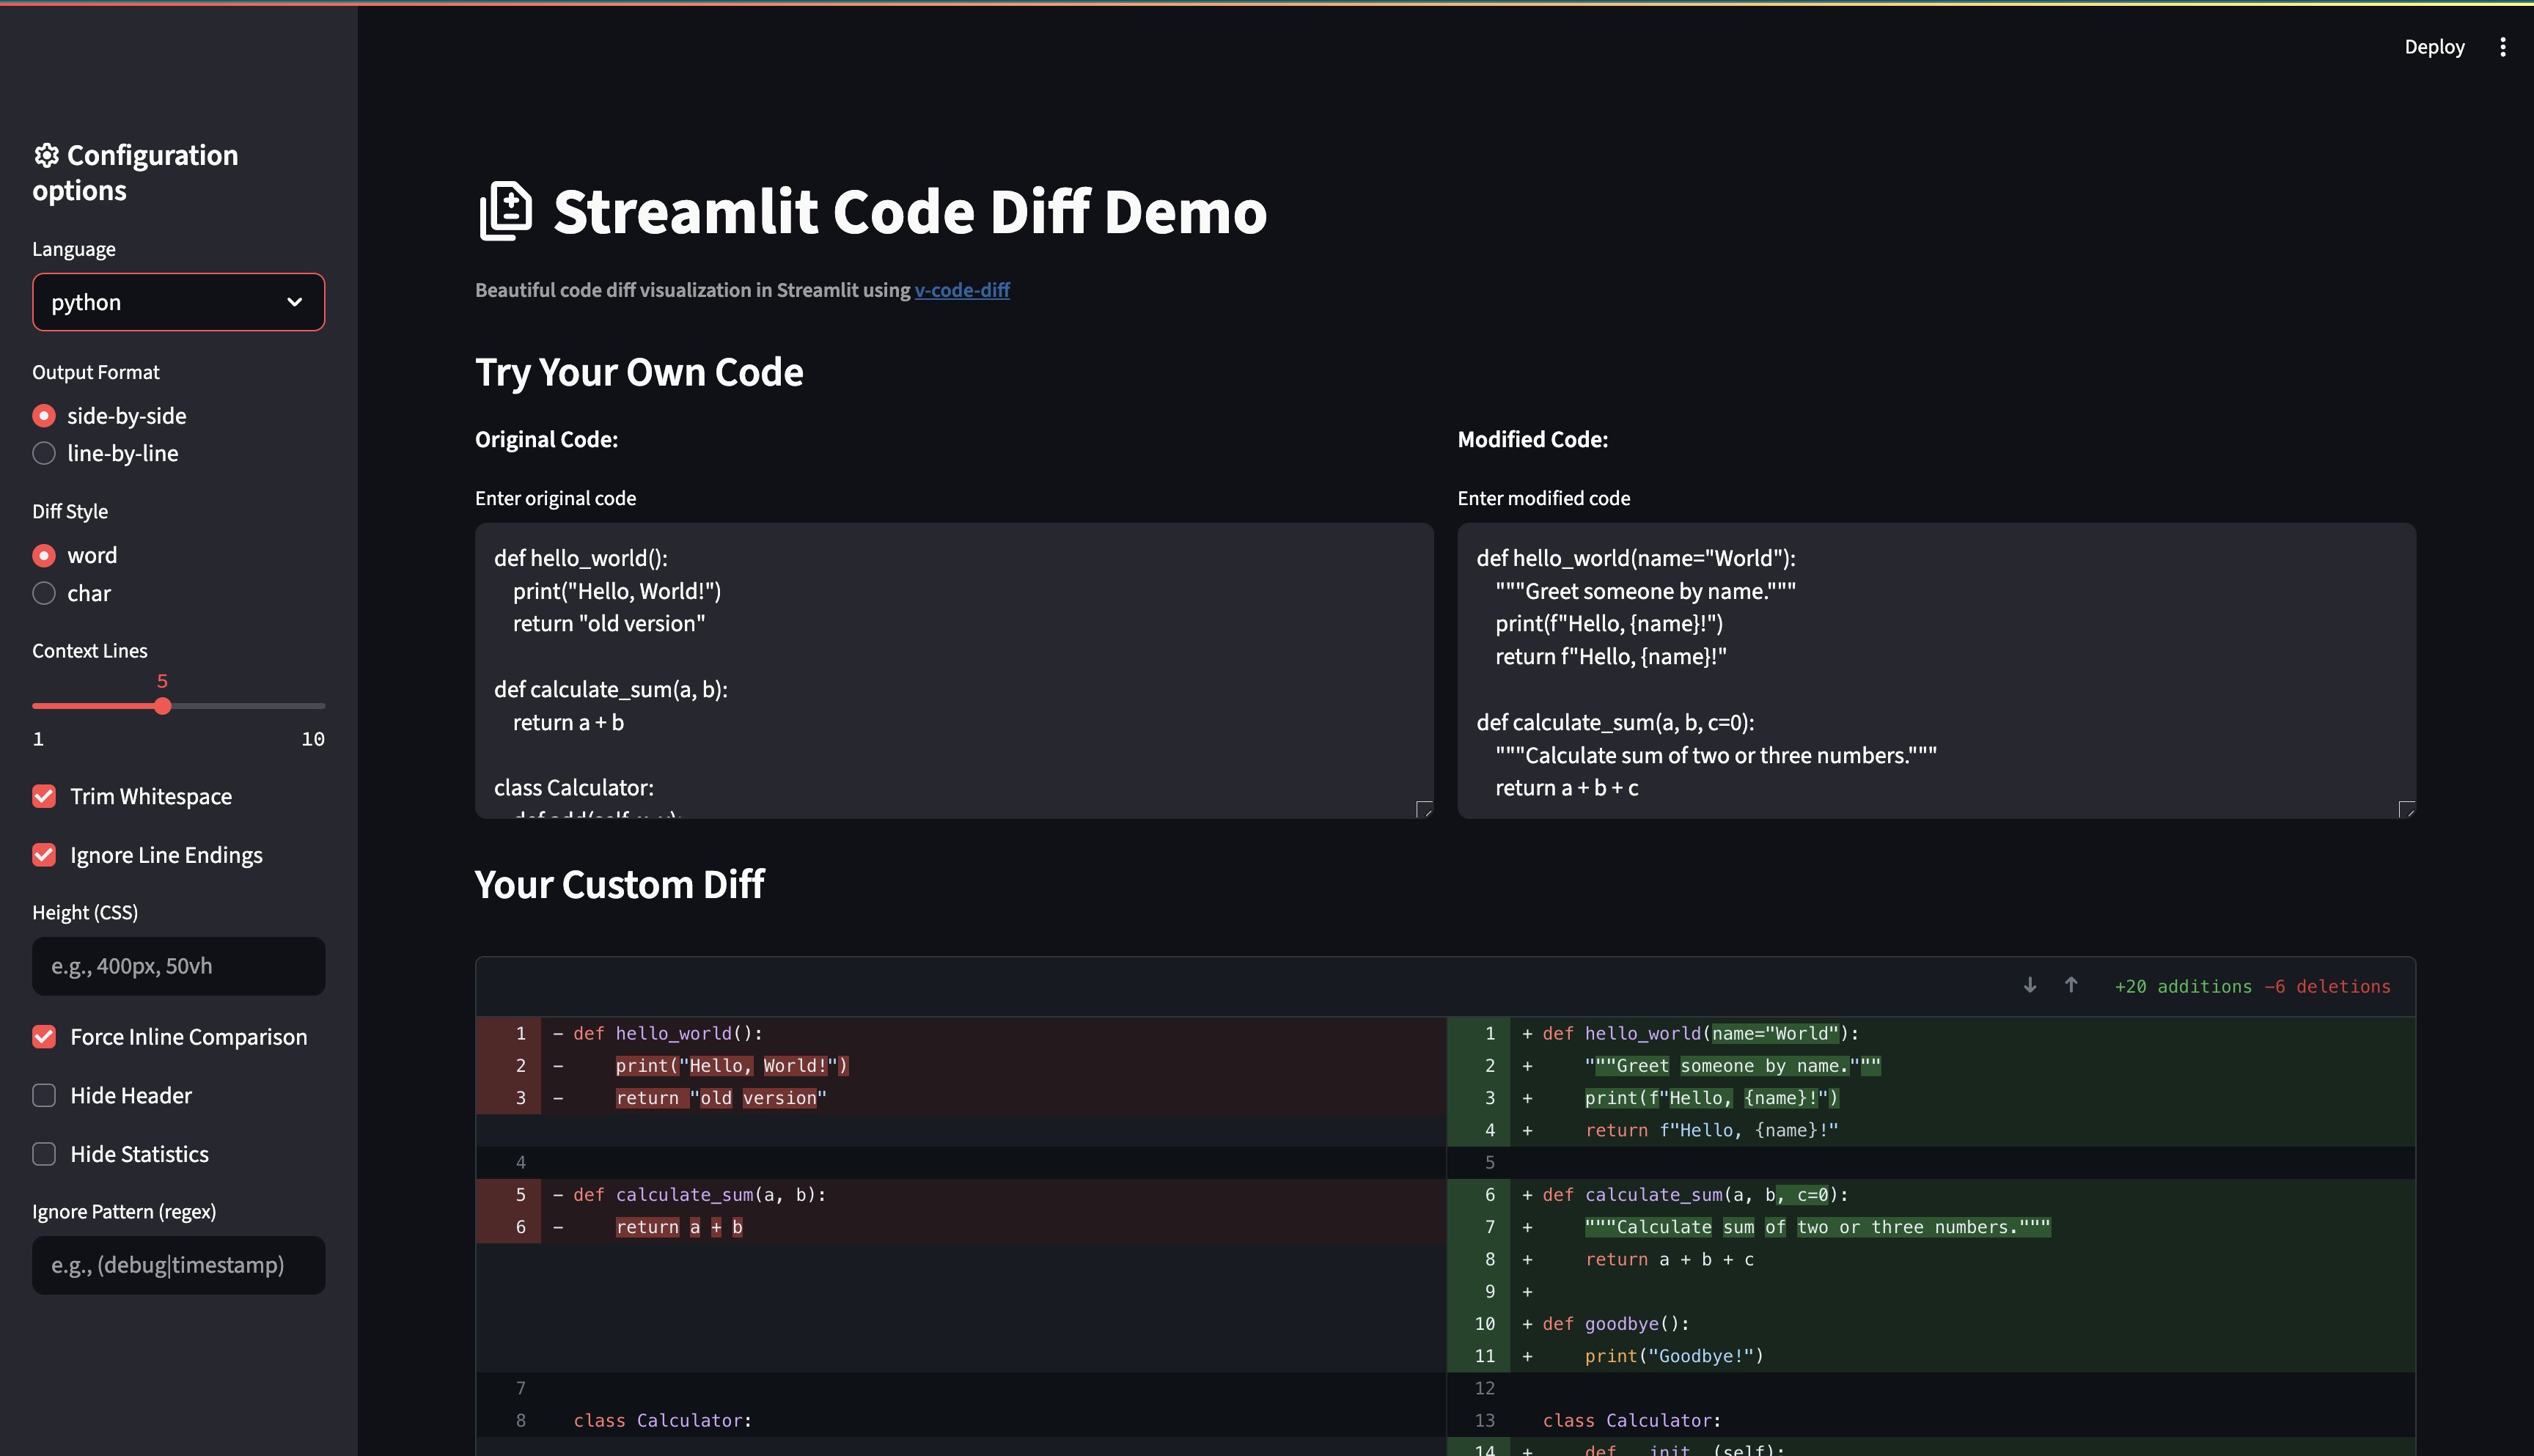2534x1456 pixels.
Task: Click the Context Lines slider handle
Action: 163,706
